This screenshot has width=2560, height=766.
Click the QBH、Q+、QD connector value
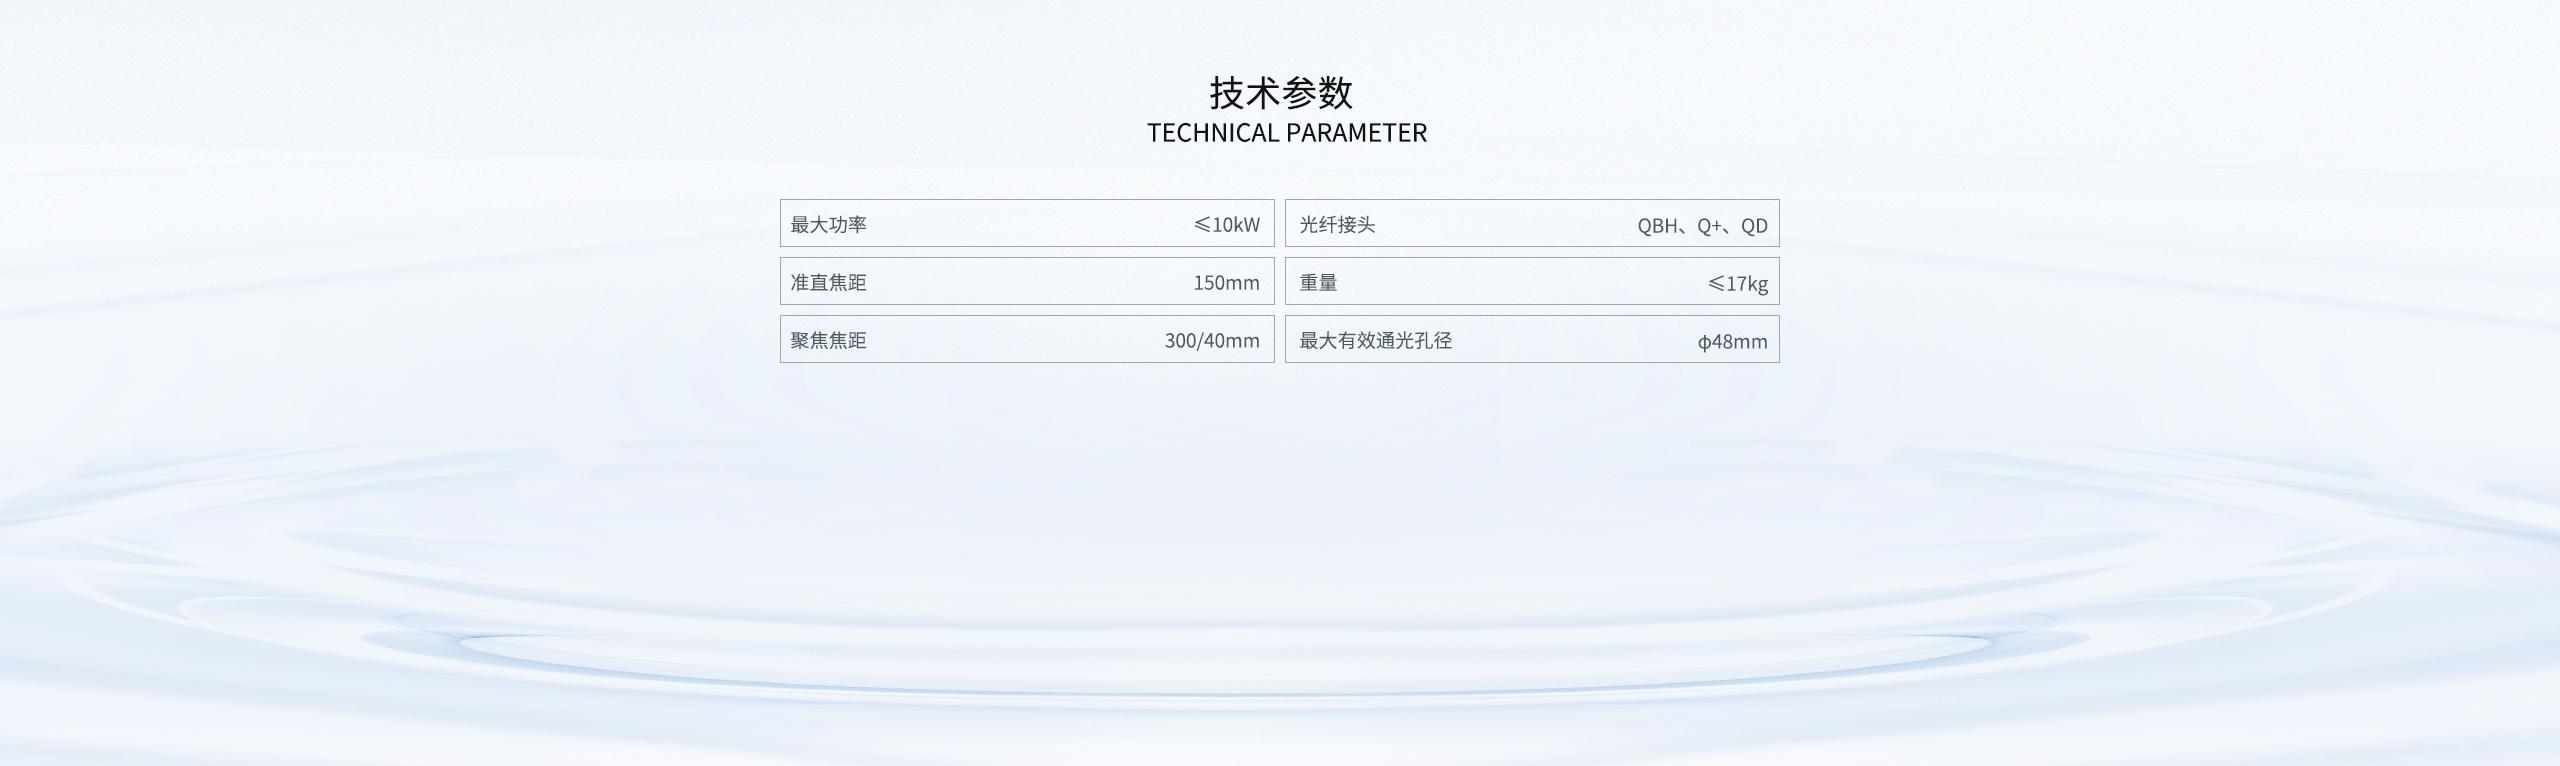[x=1702, y=226]
